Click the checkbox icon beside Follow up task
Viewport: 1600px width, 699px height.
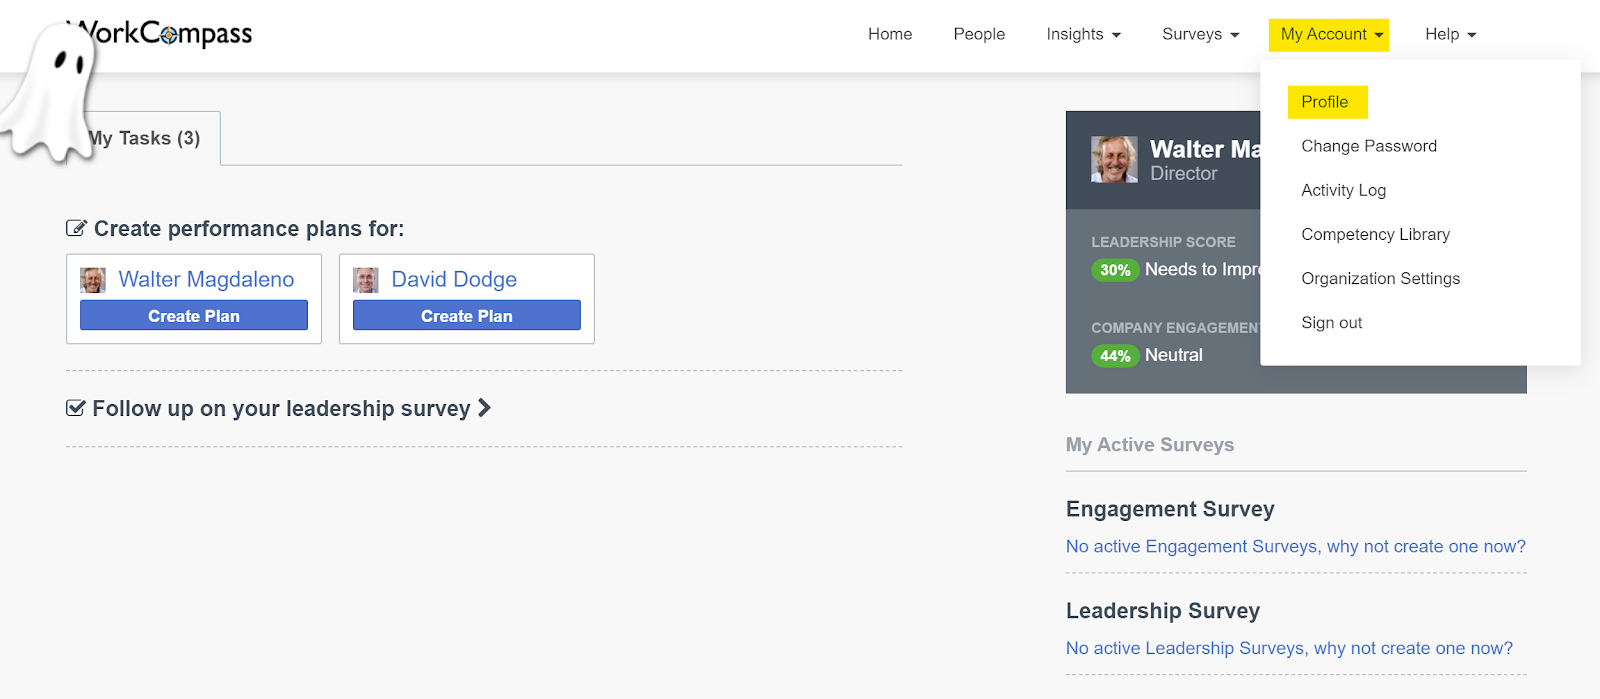pyautogui.click(x=75, y=408)
